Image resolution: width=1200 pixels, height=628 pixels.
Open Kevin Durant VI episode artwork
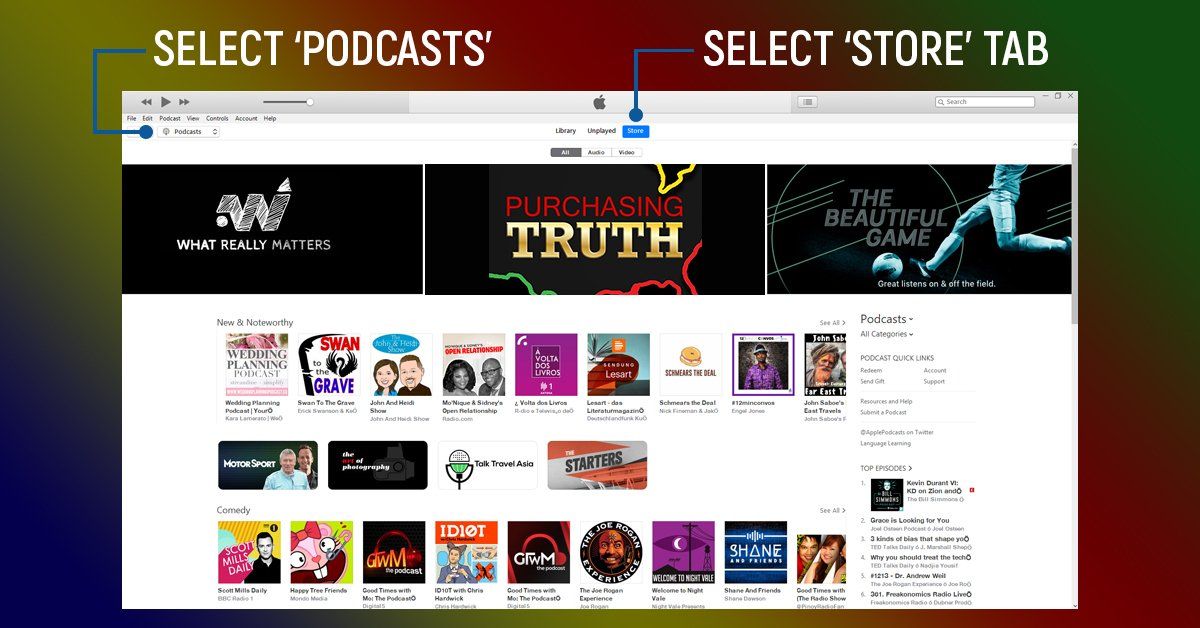[x=887, y=495]
